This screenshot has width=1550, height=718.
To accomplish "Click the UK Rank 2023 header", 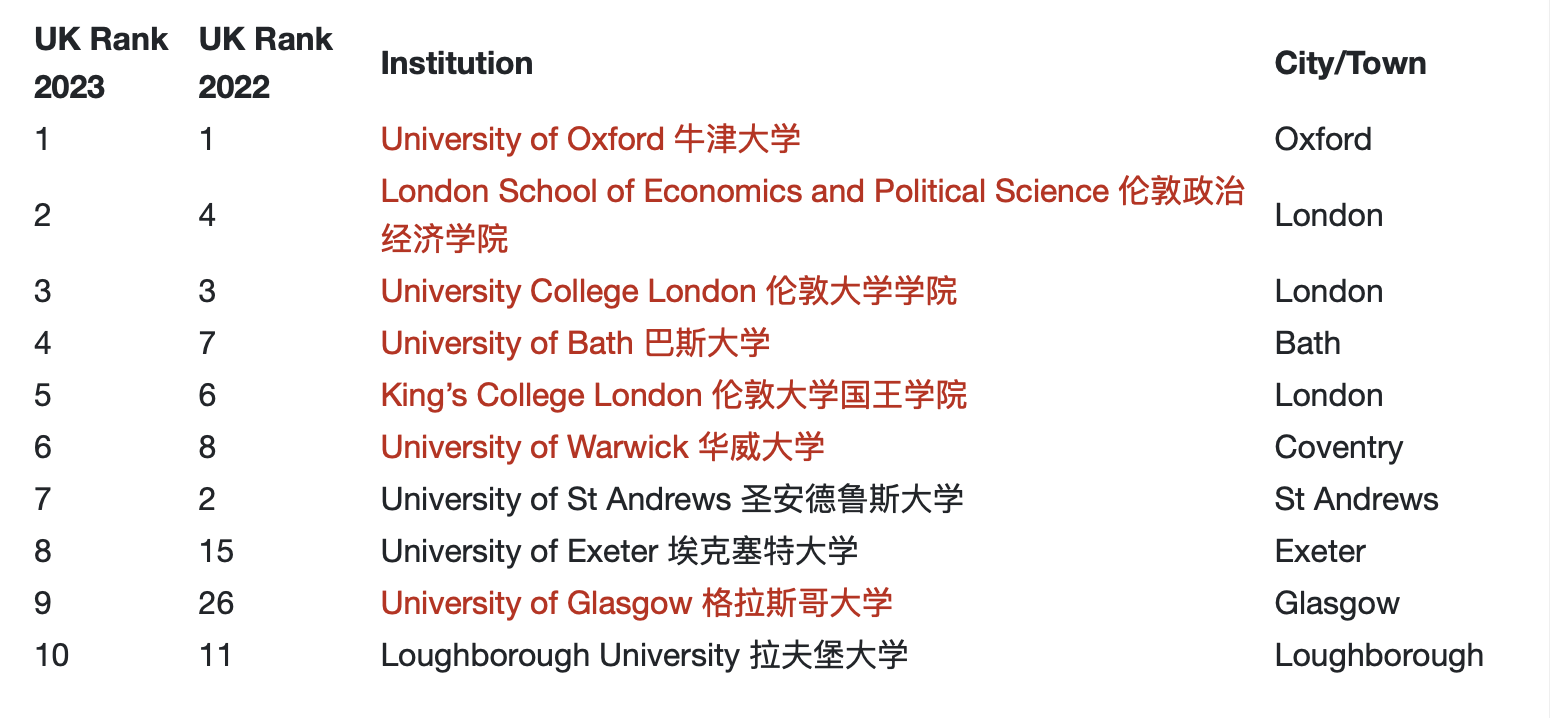I will [x=101, y=63].
